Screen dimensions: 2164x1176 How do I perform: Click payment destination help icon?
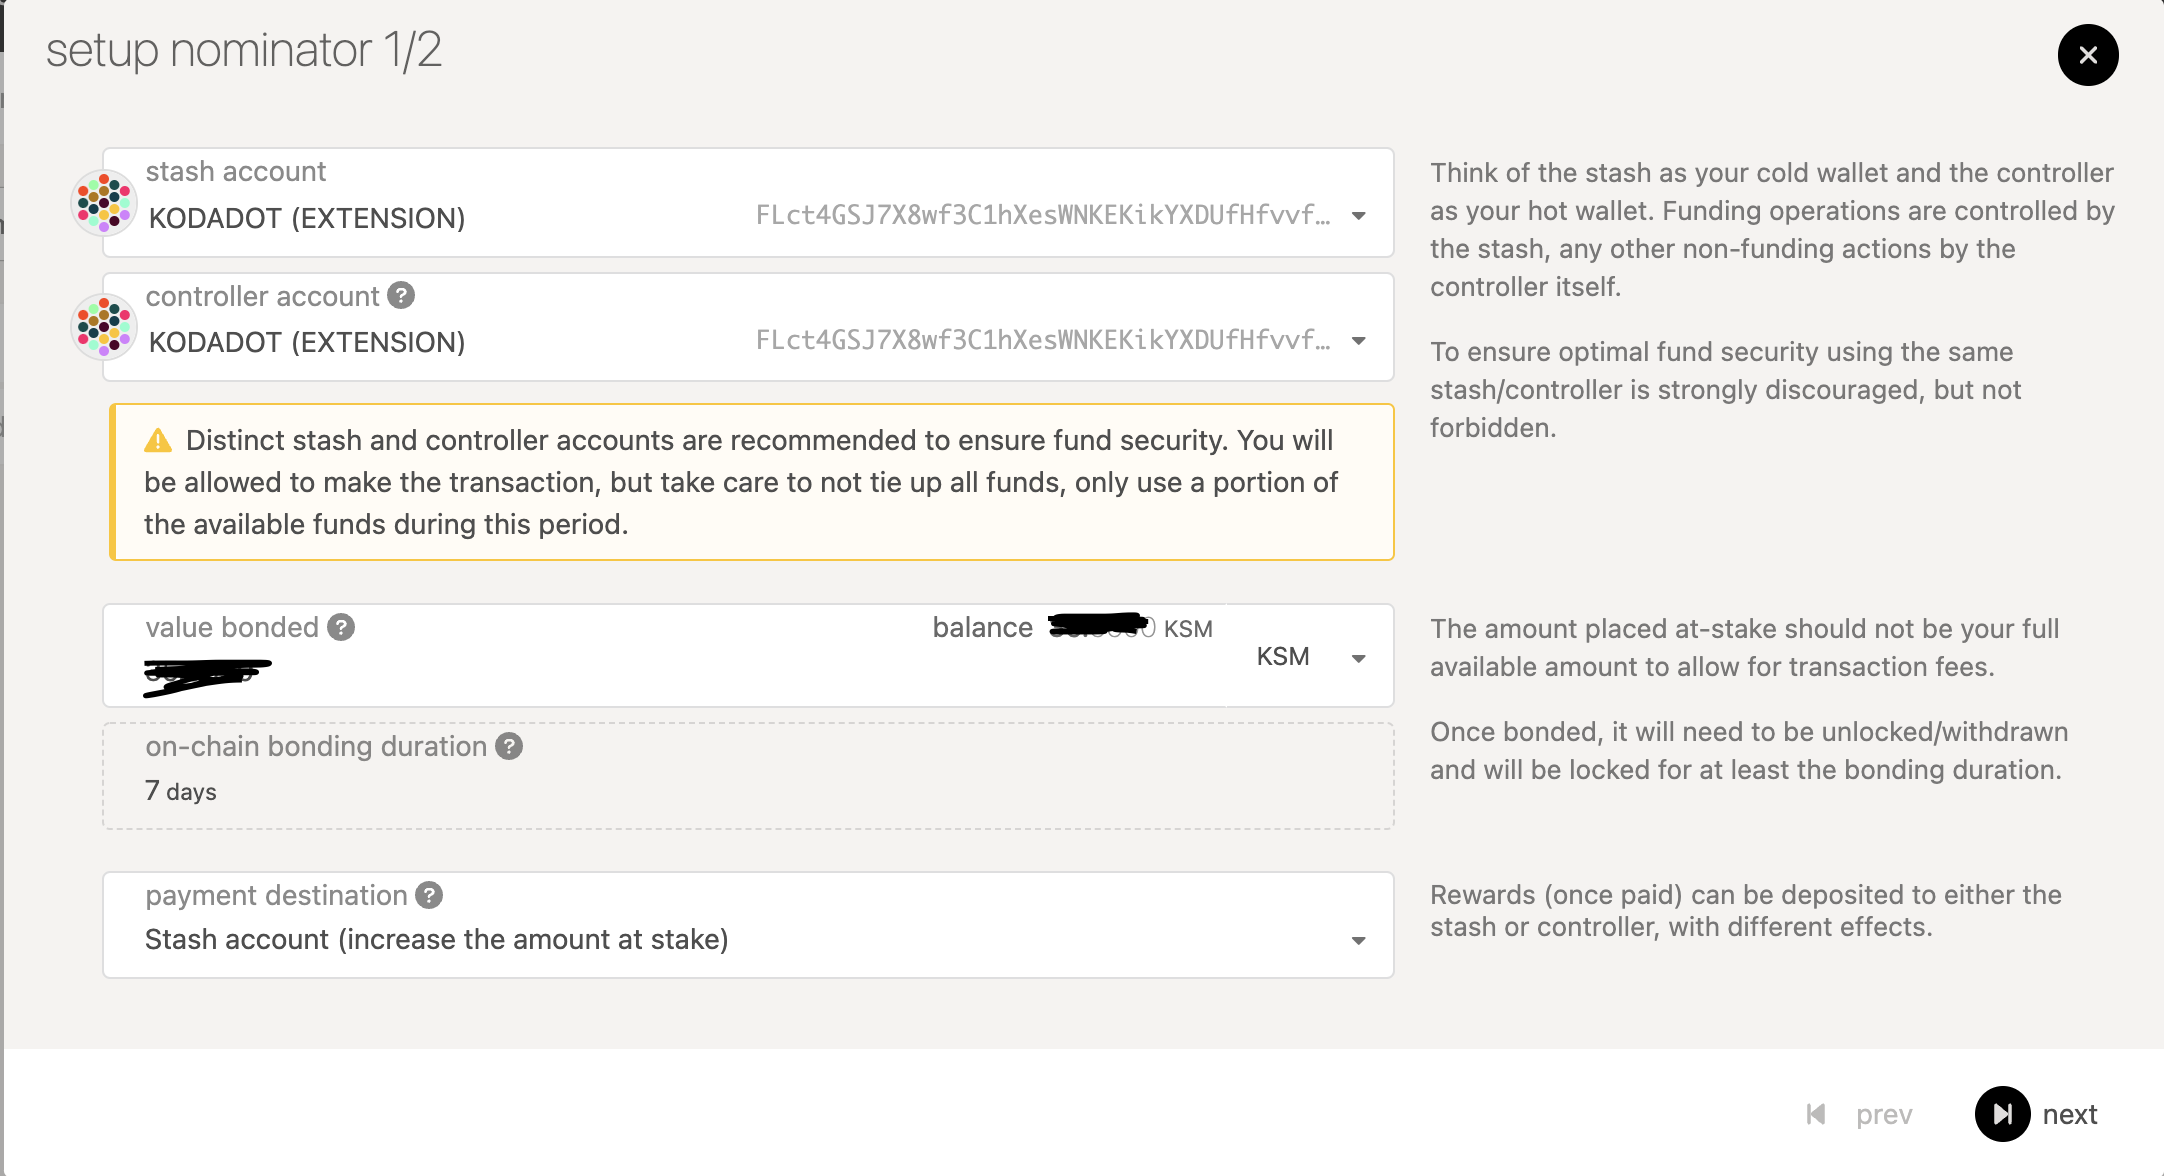[x=429, y=896]
